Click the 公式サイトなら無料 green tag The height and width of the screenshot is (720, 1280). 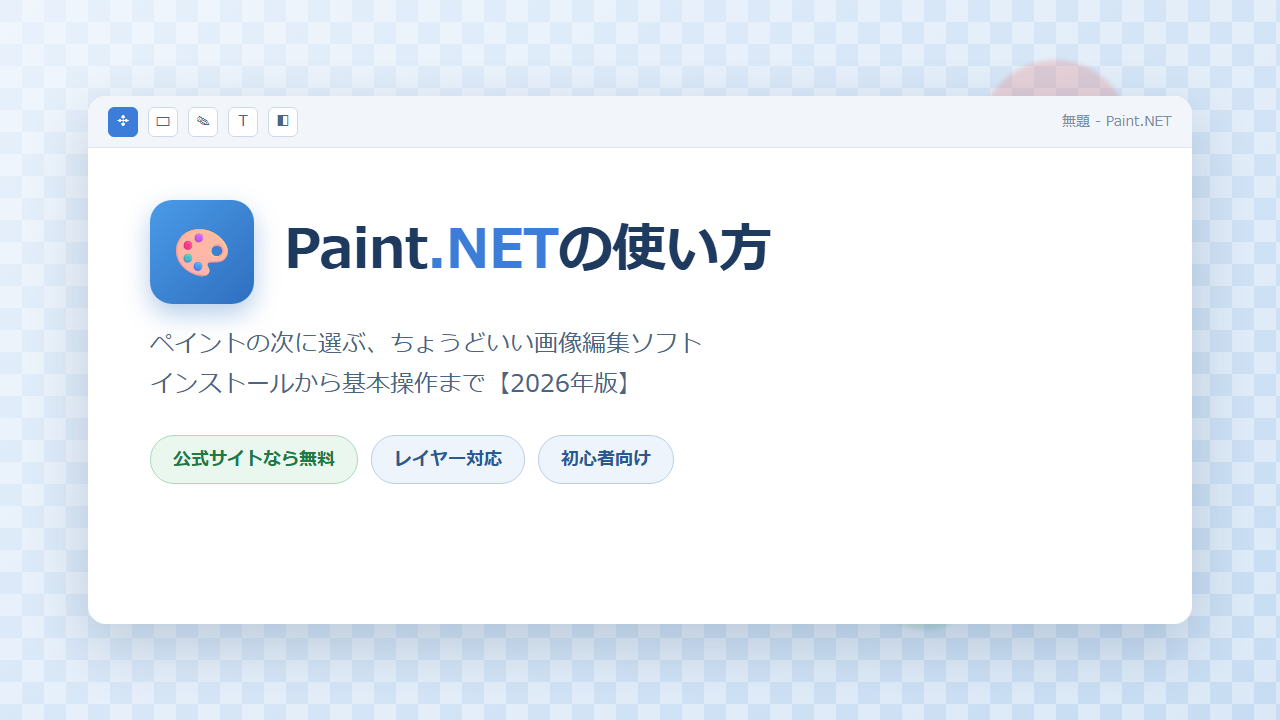(254, 459)
